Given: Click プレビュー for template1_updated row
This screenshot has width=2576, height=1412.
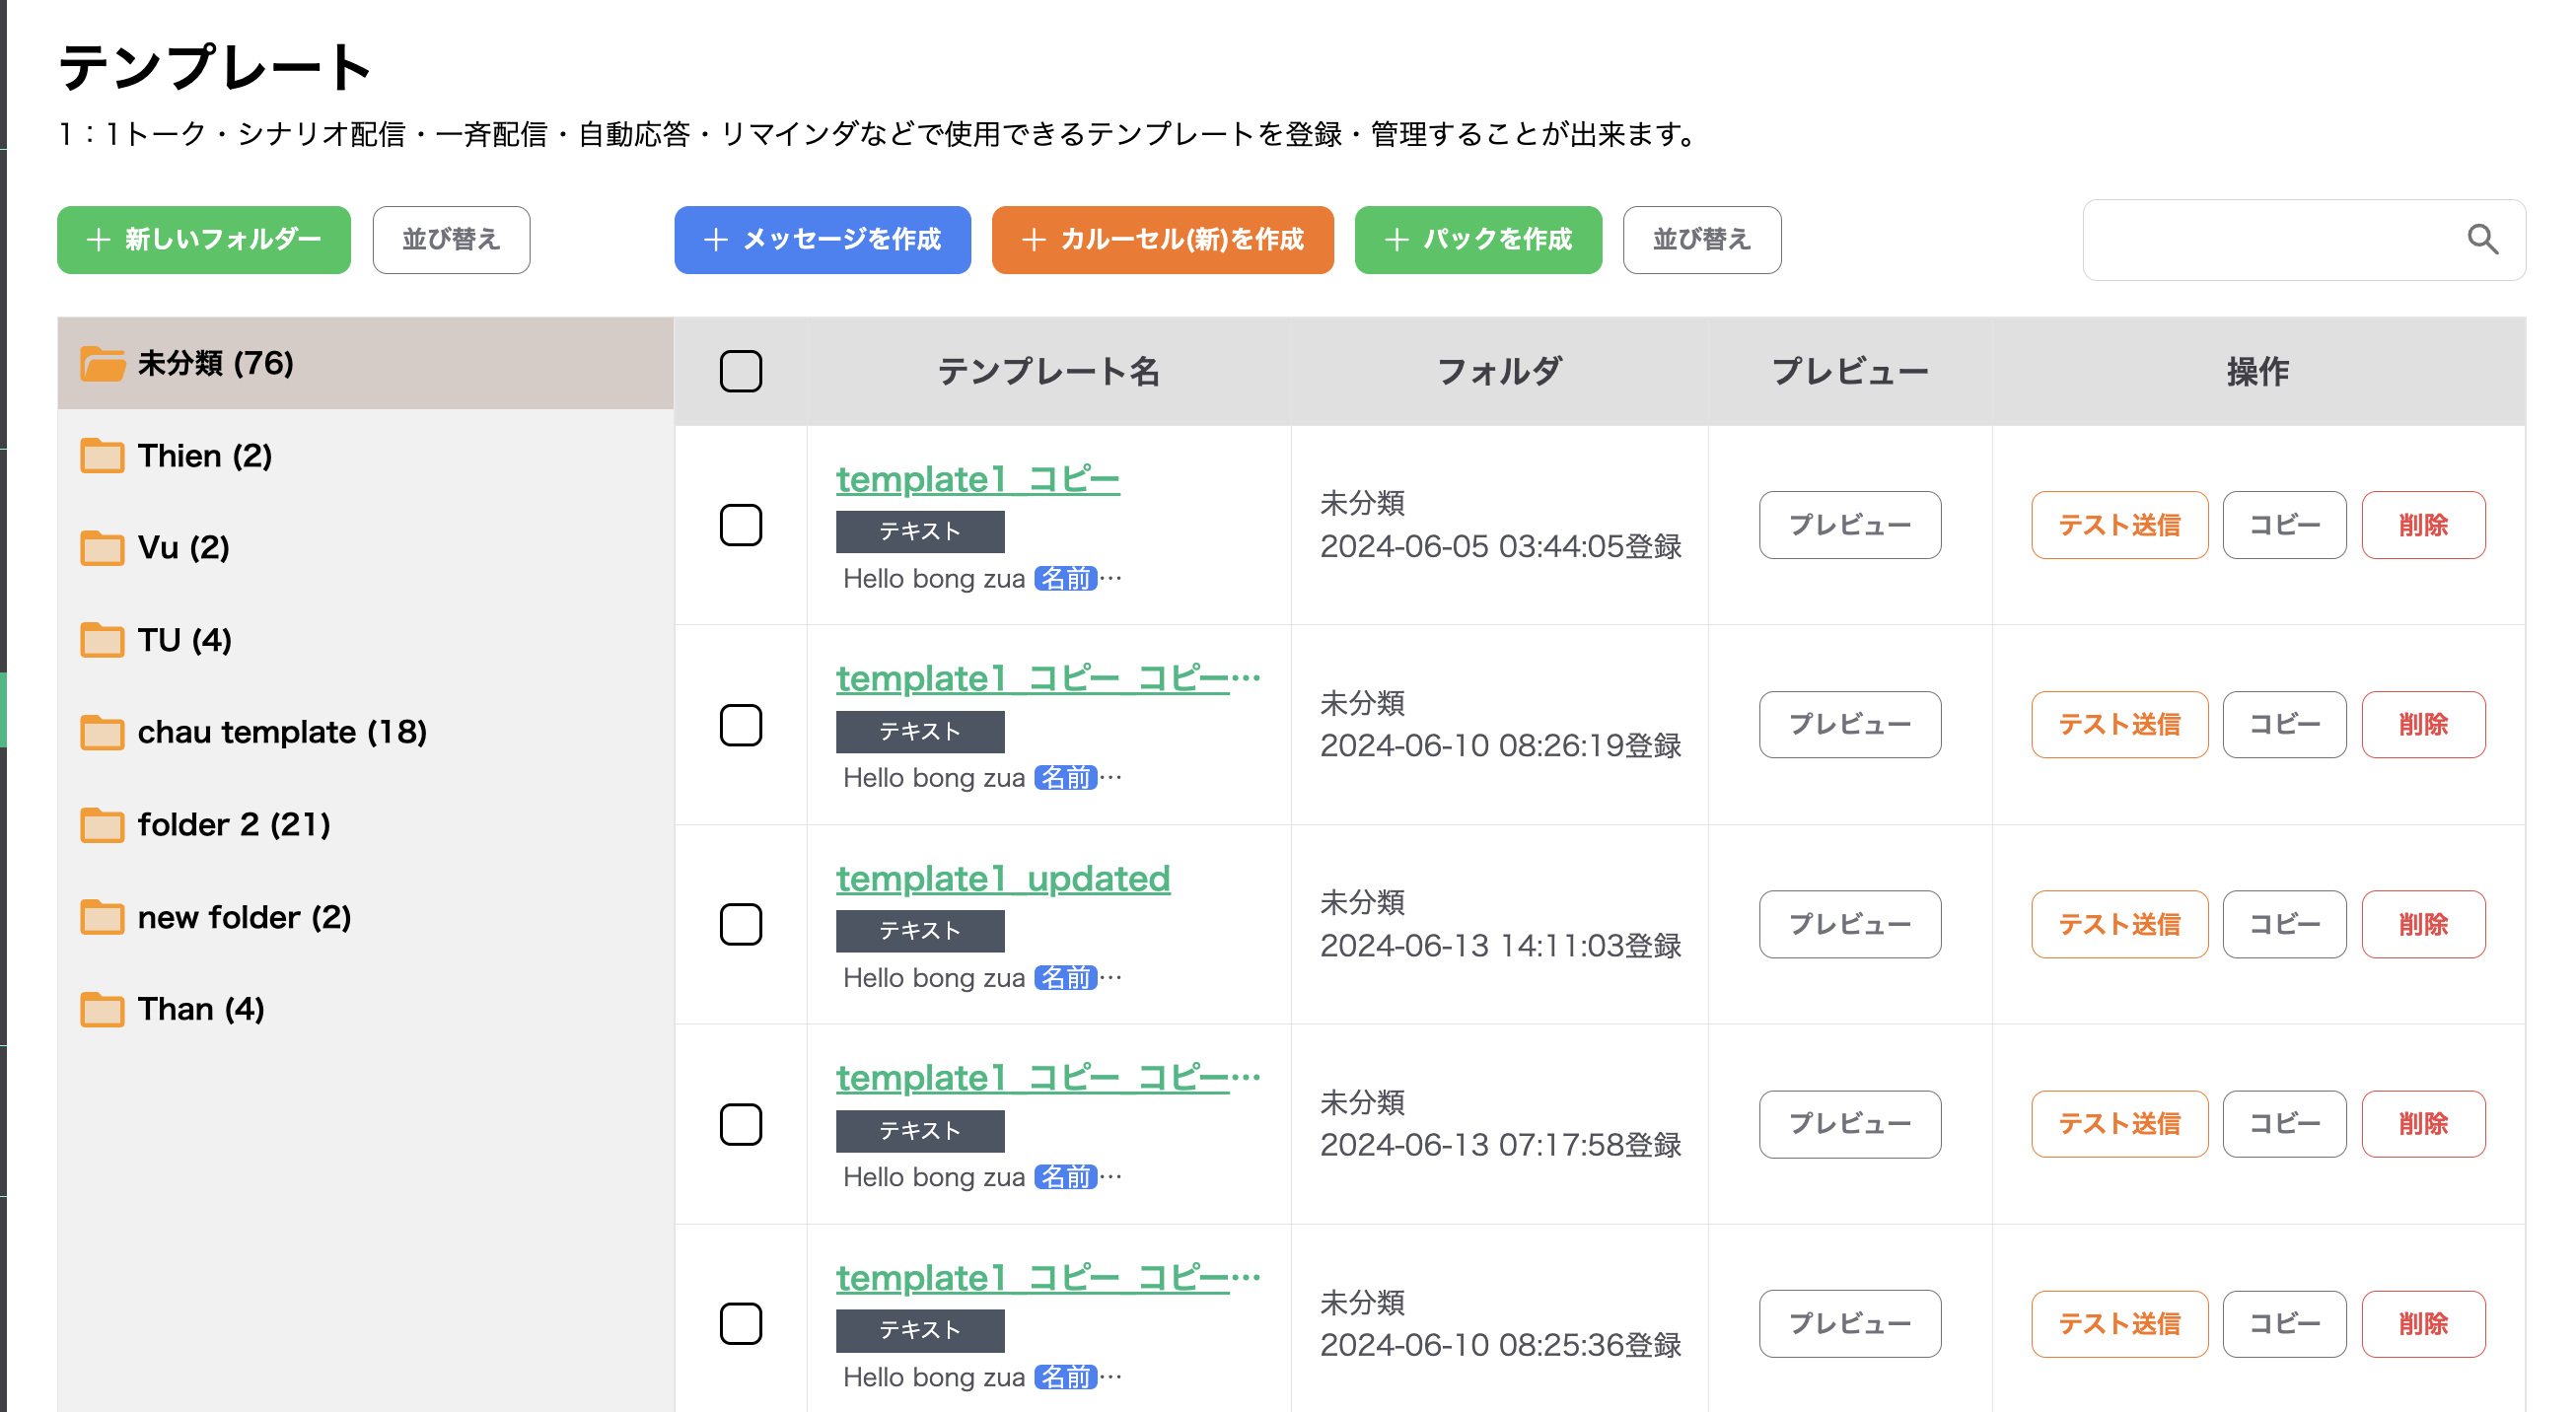Looking at the screenshot, I should click(1850, 925).
